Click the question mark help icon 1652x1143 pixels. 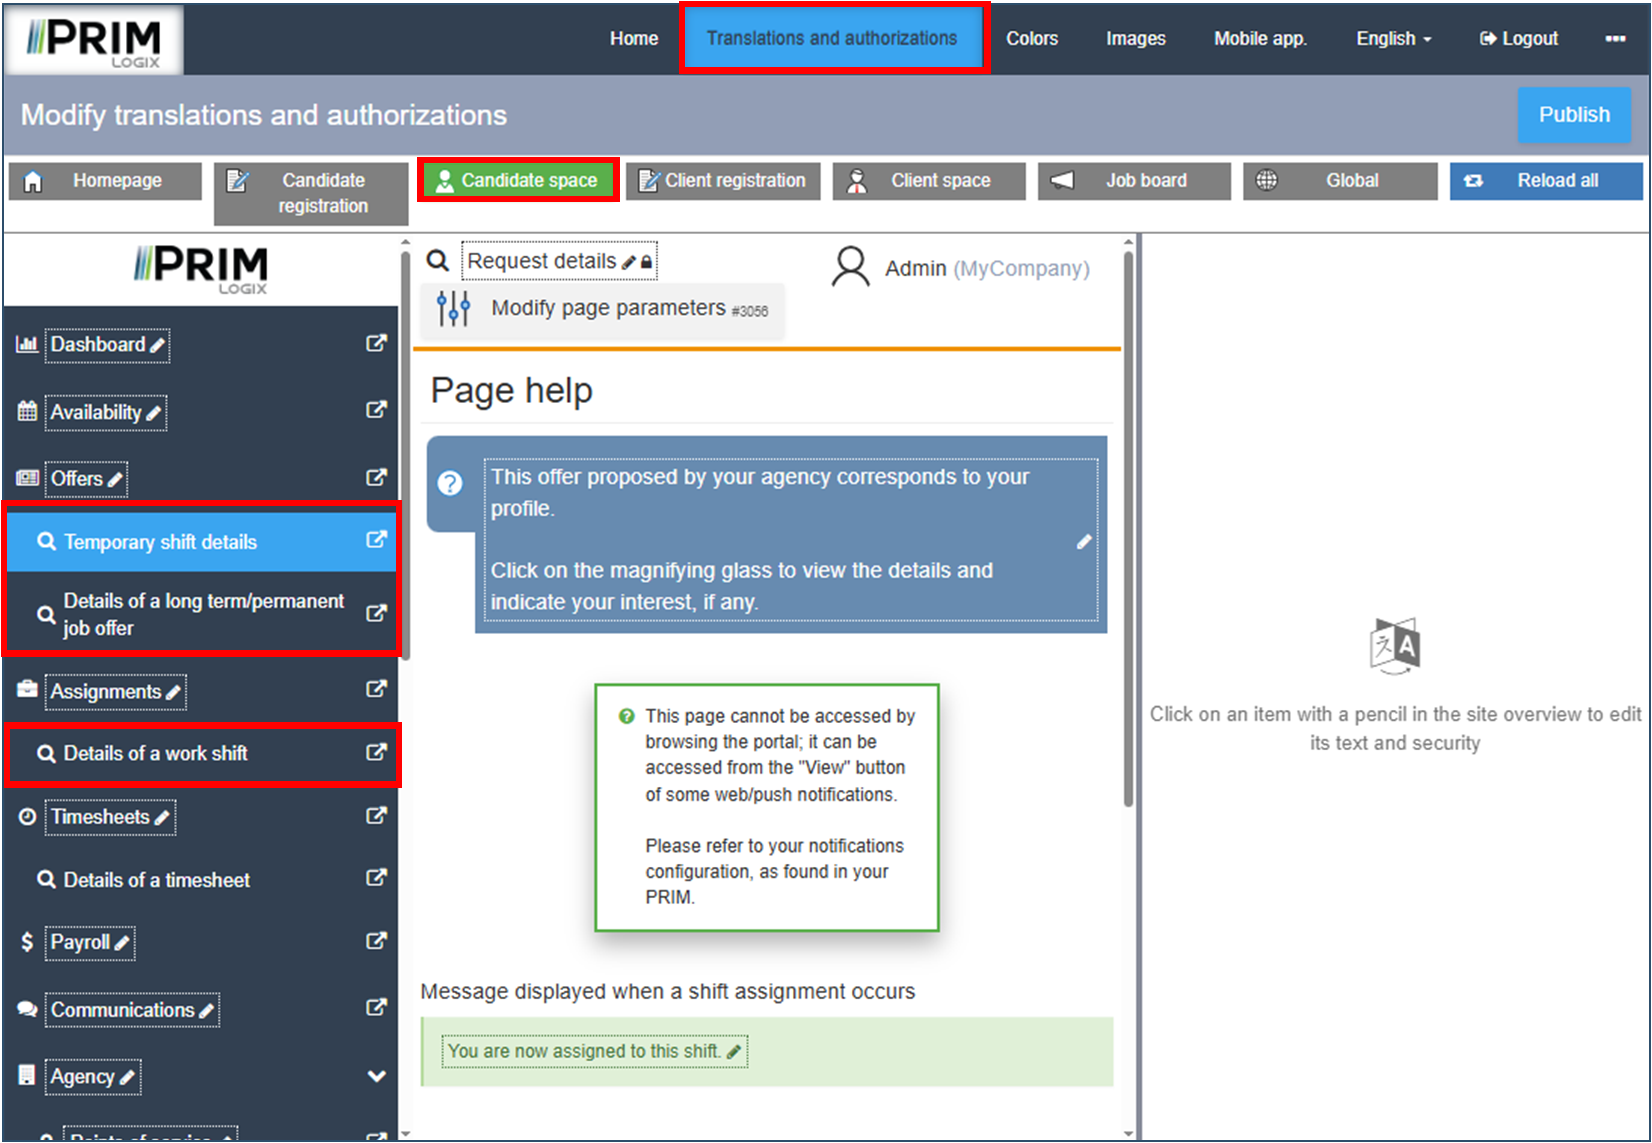450,483
